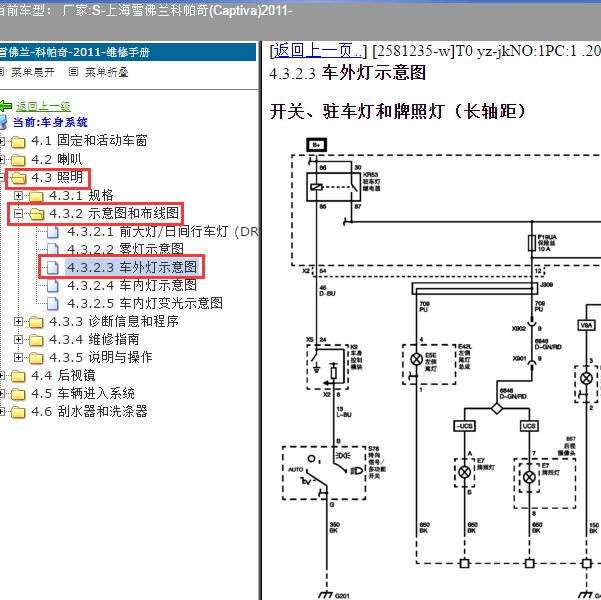This screenshot has width=601, height=600.
Task: Select tree item 4.2 喇叭
Action: [57, 159]
